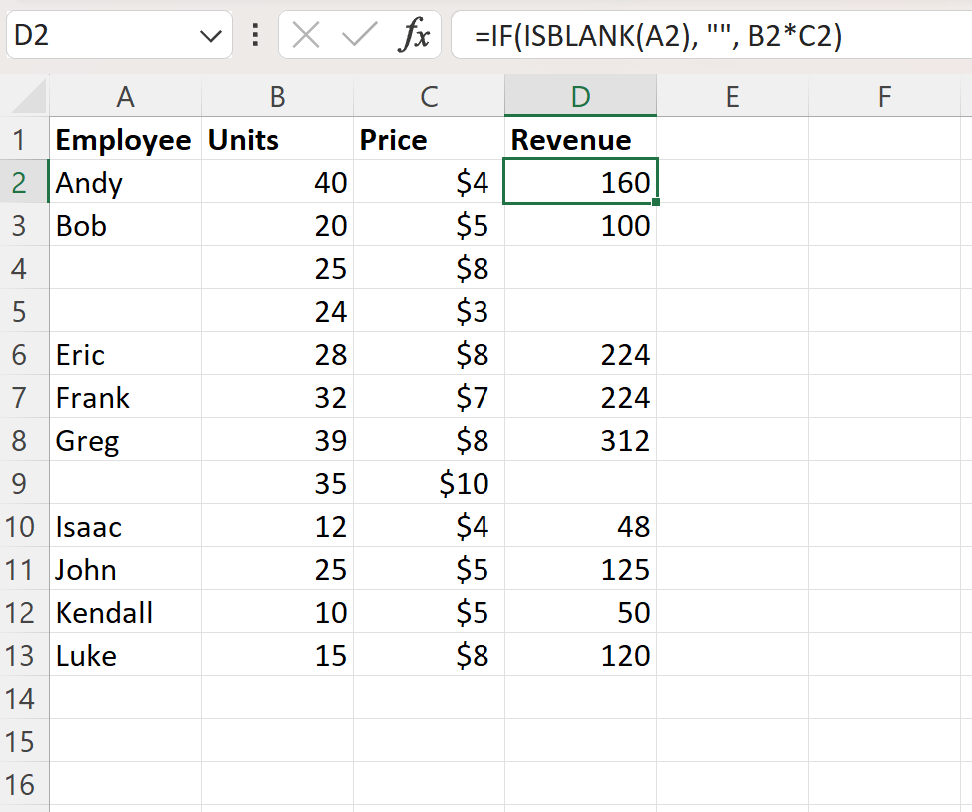Click the fill handle on cell D2
The width and height of the screenshot is (972, 812).
click(x=655, y=202)
